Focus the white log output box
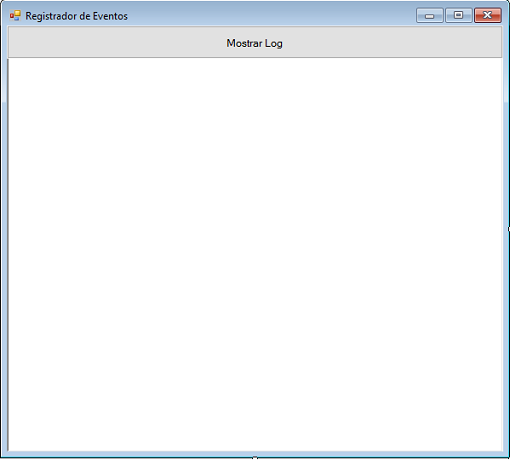Viewport: 510px width, 460px height. [255, 255]
